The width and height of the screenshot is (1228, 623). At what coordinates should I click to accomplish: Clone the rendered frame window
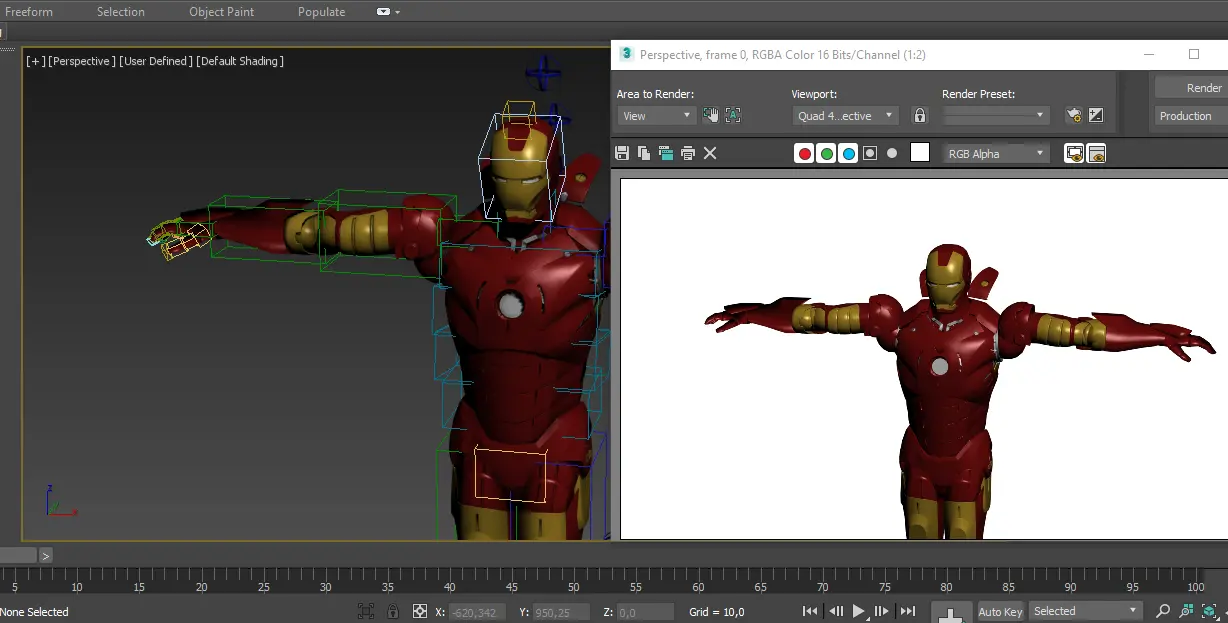click(x=666, y=153)
